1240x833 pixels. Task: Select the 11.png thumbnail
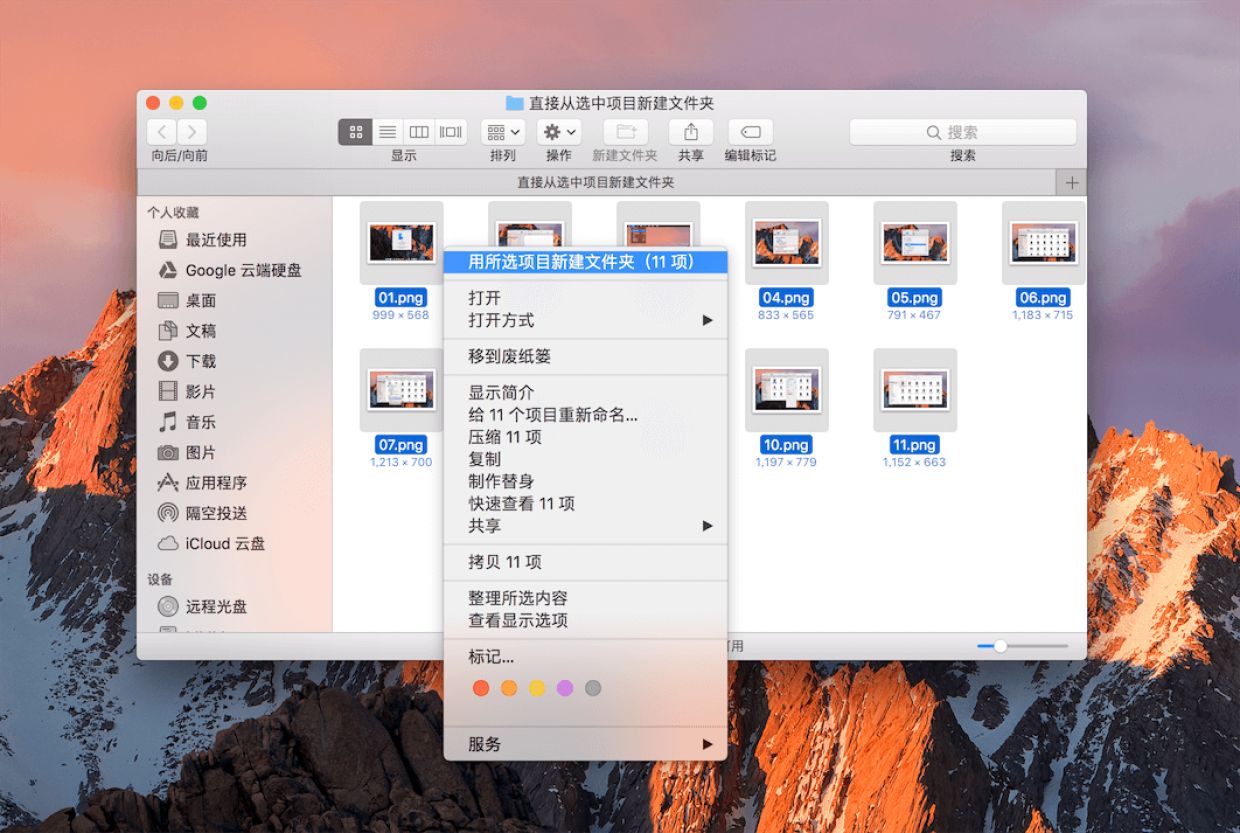(915, 390)
